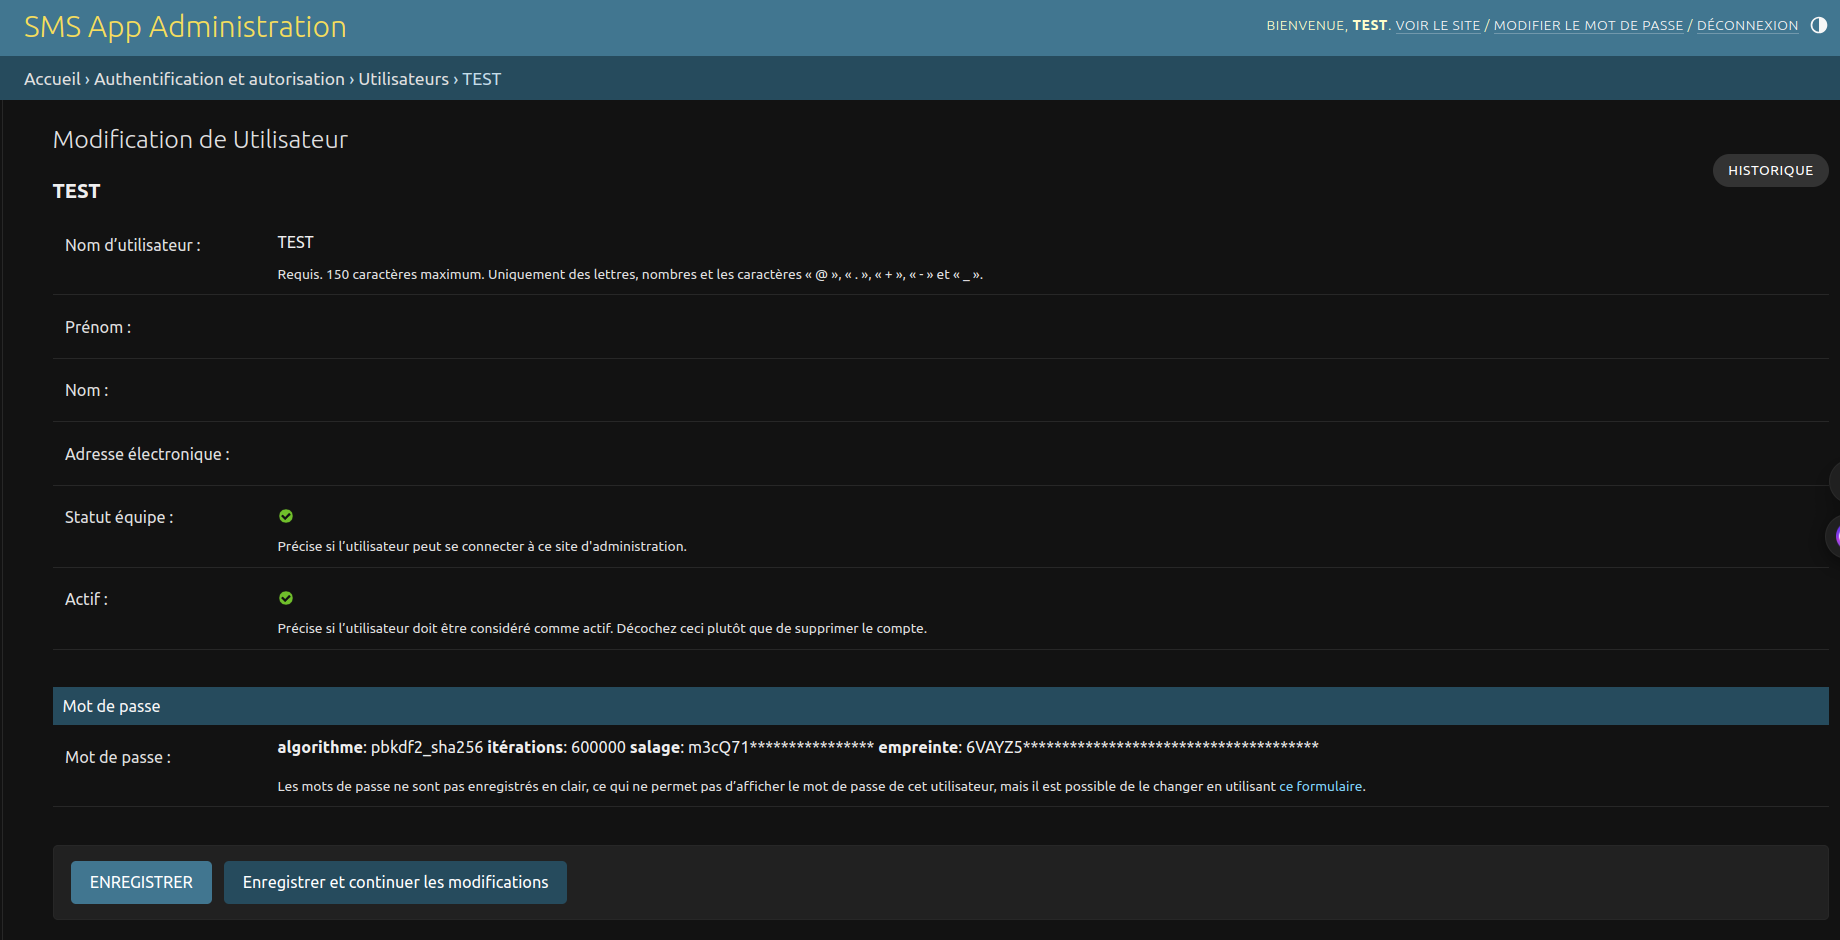Open the purple floating widget at right edge
The height and width of the screenshot is (940, 1840).
(1834, 537)
